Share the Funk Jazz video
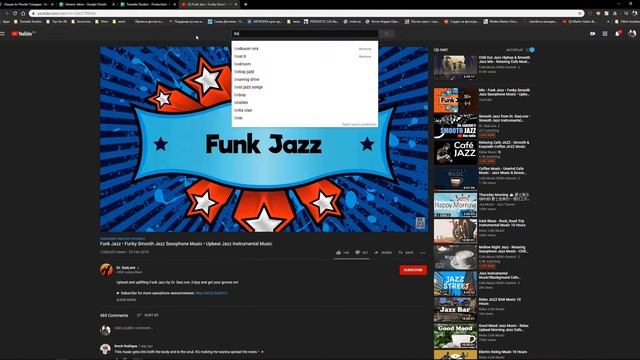 (383, 253)
